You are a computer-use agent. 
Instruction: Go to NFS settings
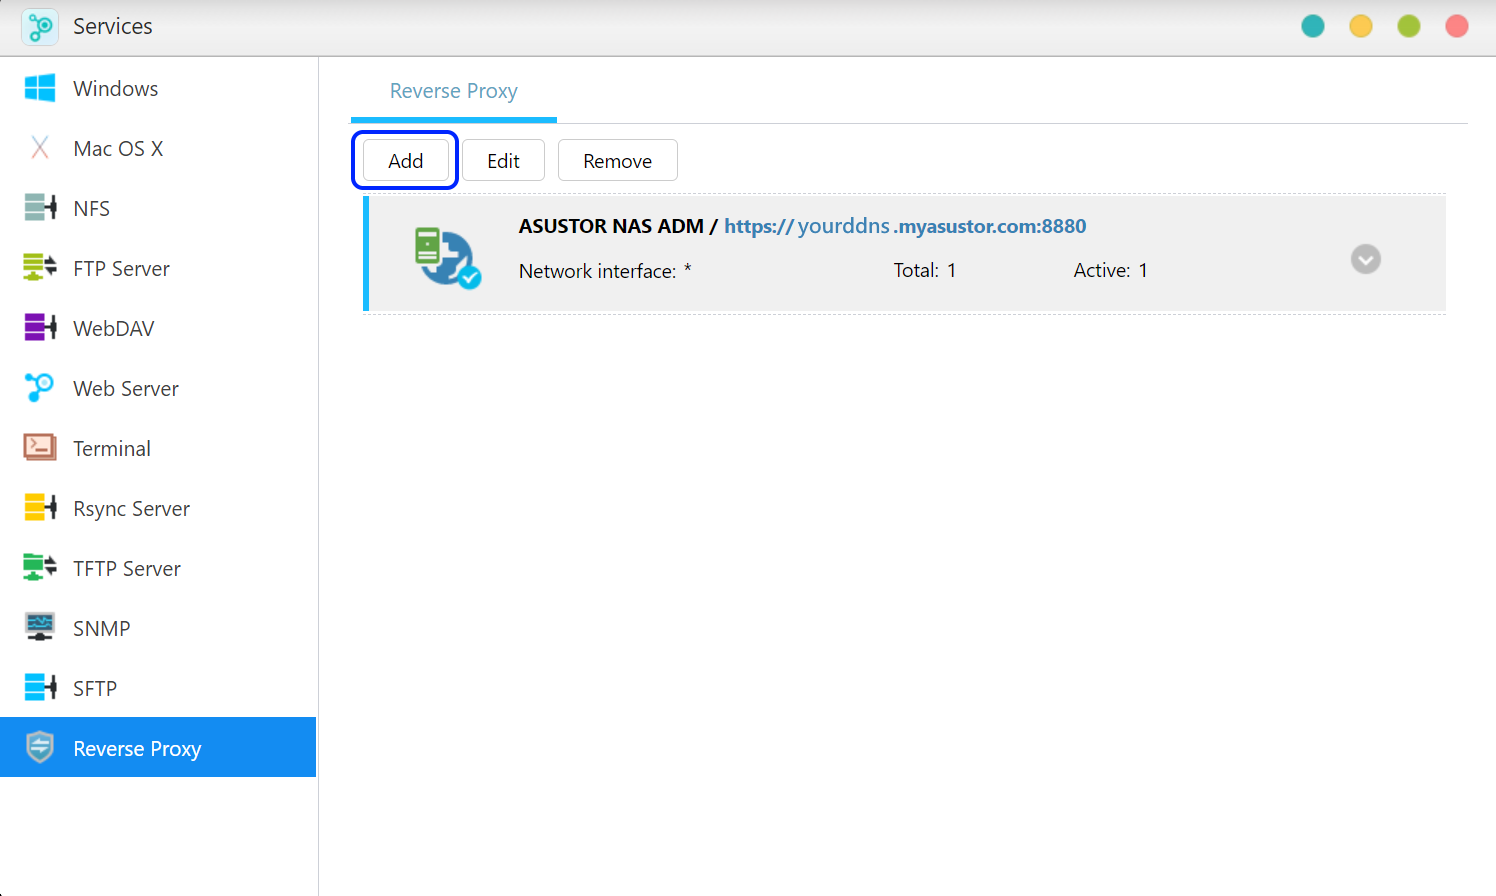coord(158,208)
